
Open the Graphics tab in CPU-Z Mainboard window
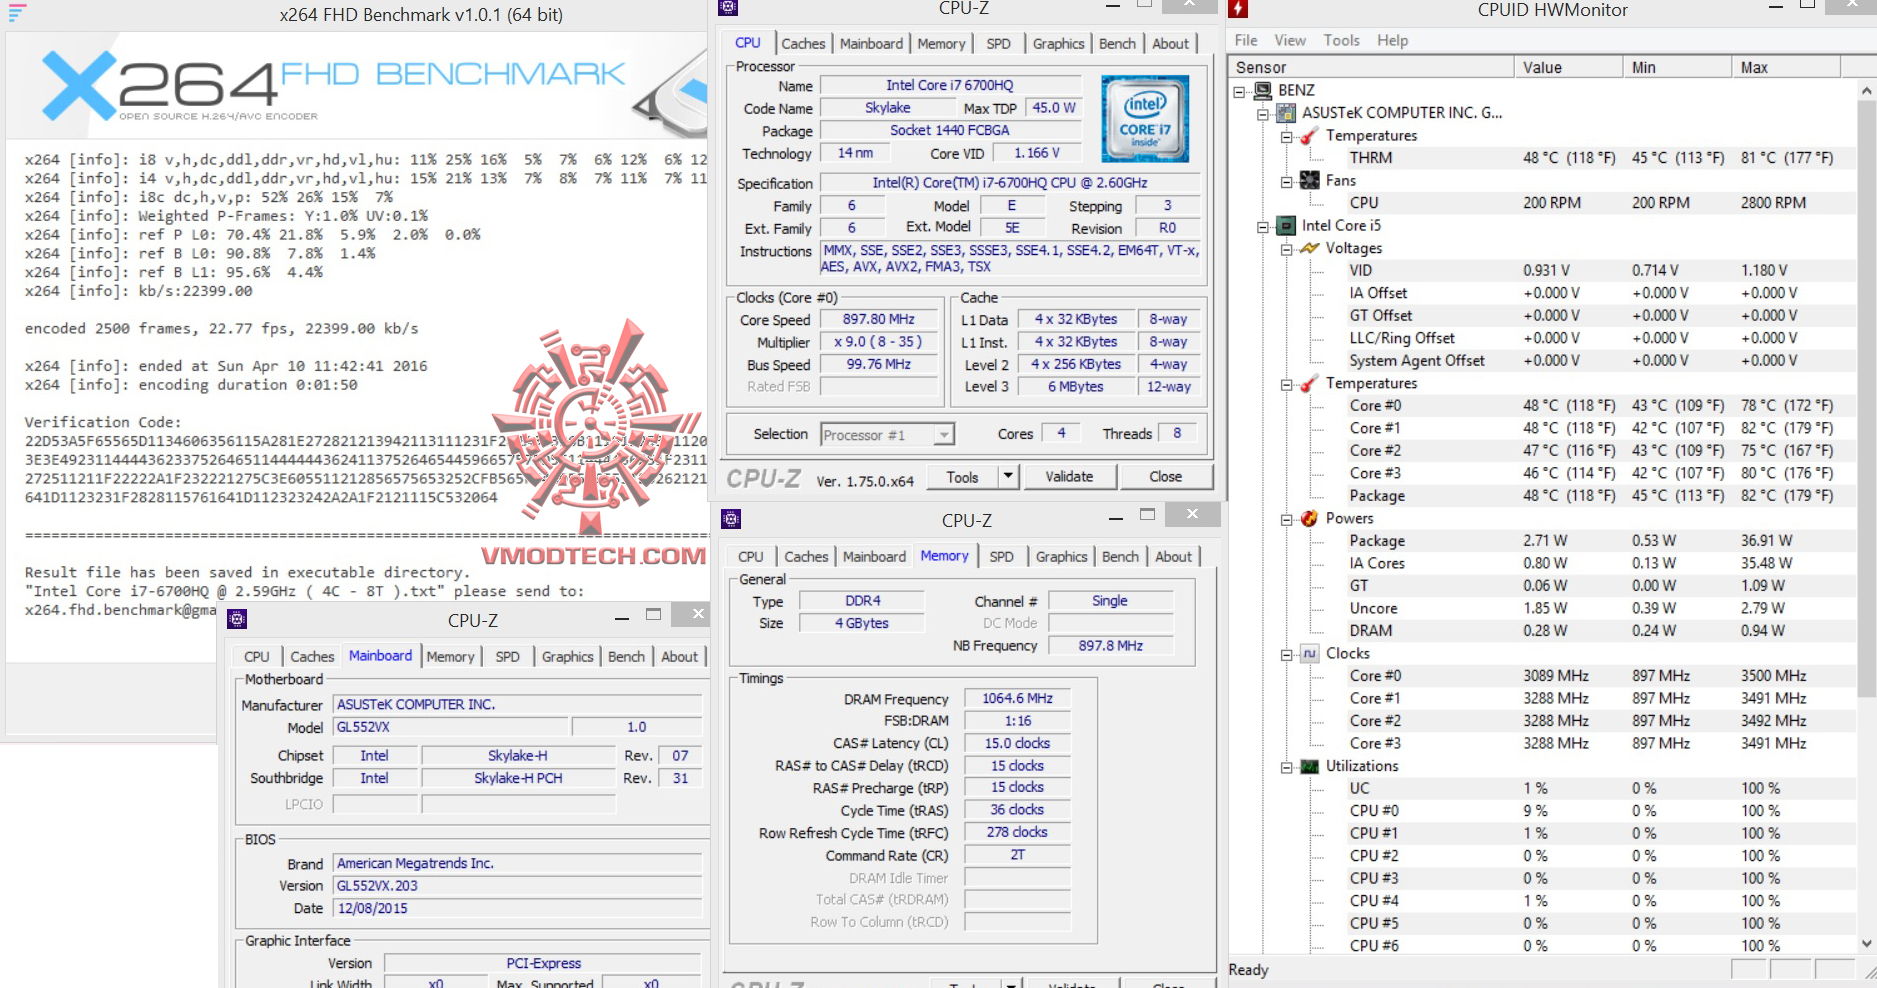(x=567, y=657)
